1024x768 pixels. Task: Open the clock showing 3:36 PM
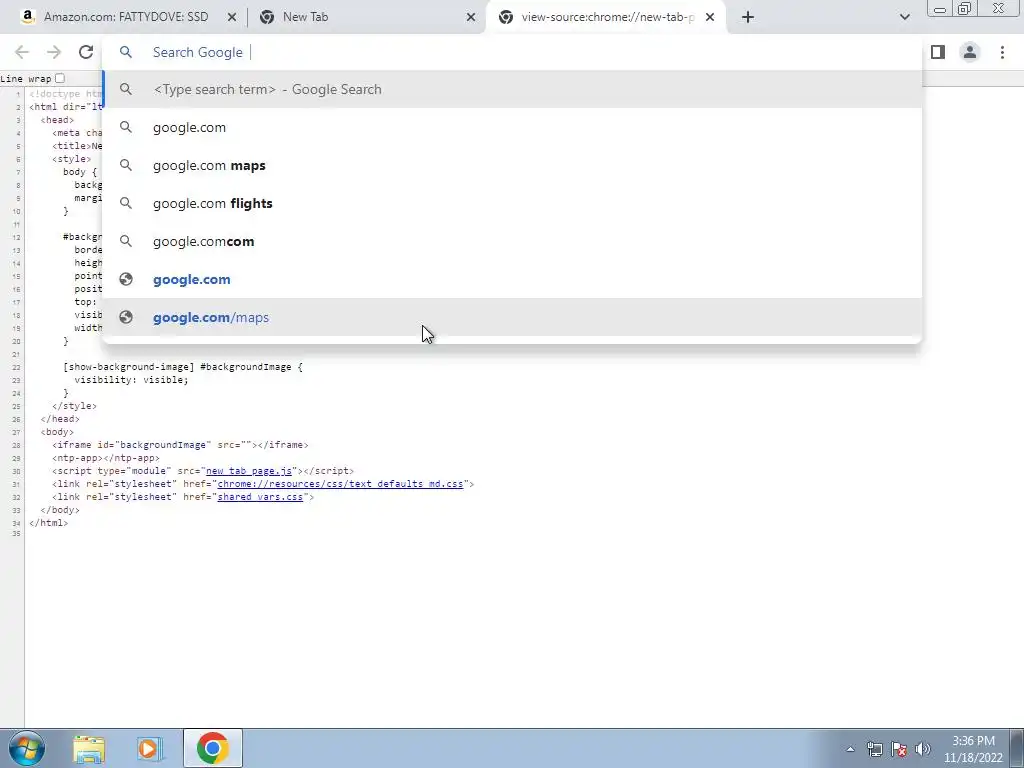coord(973,749)
